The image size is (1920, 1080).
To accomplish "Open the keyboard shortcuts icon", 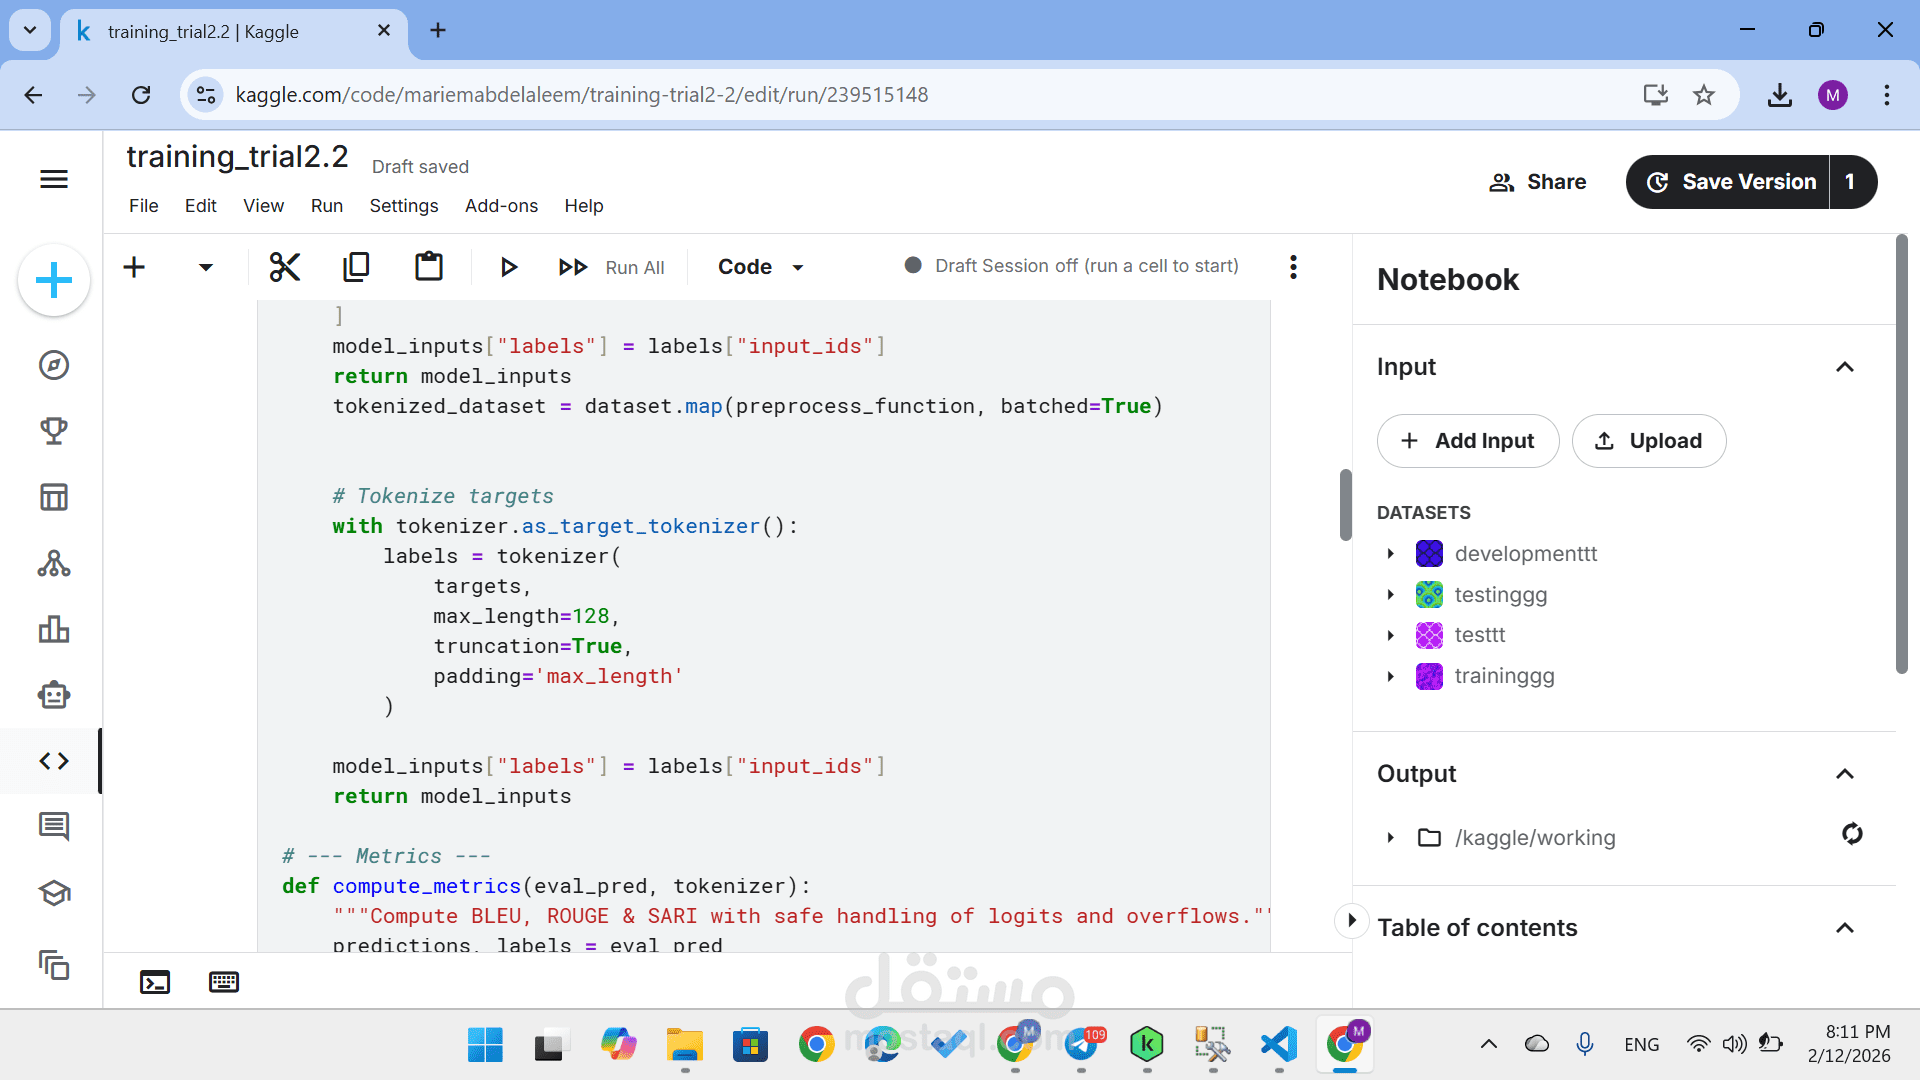I will [x=224, y=982].
